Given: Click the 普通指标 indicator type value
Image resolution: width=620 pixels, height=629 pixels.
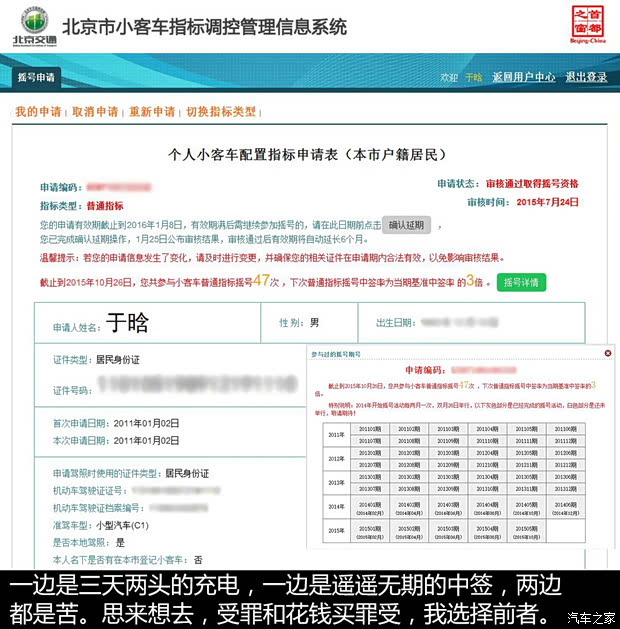Looking at the screenshot, I should pyautogui.click(x=105, y=206).
